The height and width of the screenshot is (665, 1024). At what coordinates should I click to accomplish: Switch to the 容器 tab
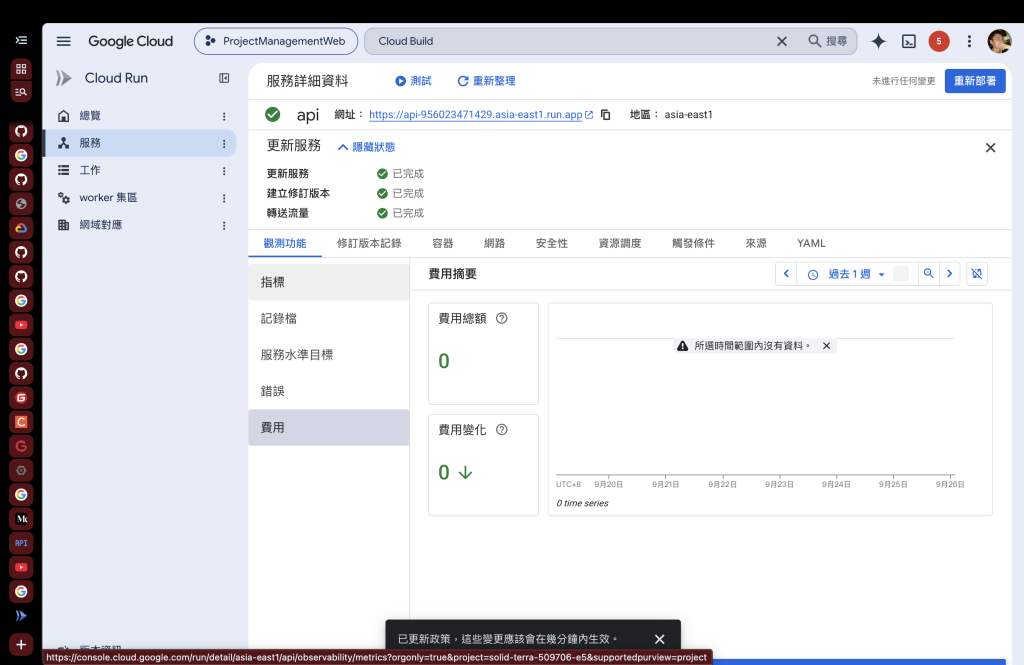click(x=442, y=243)
